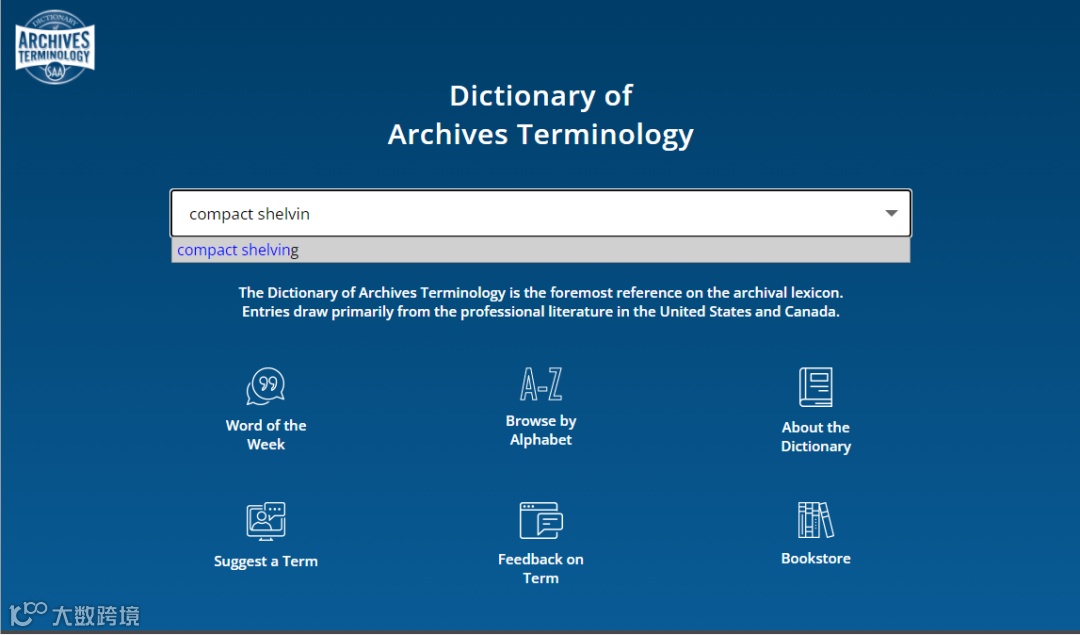Image resolution: width=1080 pixels, height=635 pixels.
Task: Follow the 'Suggest a Term' text link
Action: [x=266, y=561]
